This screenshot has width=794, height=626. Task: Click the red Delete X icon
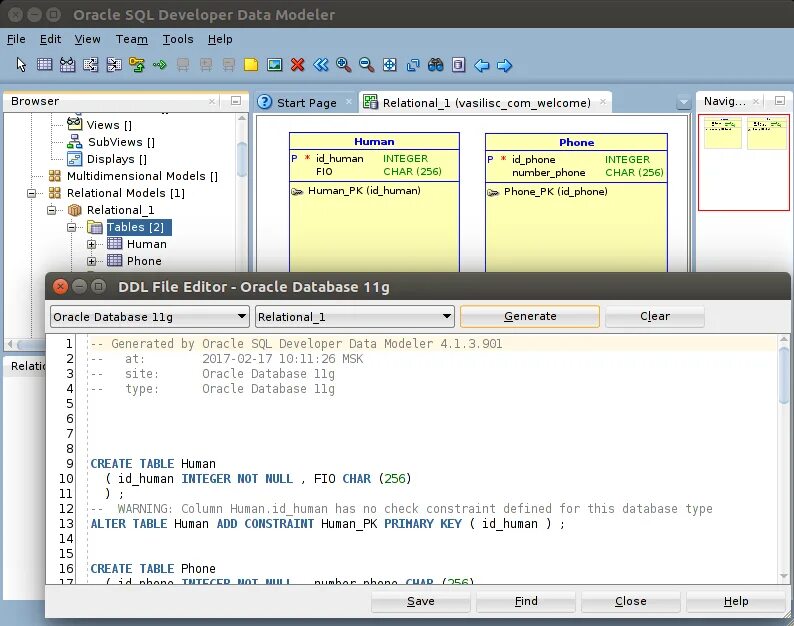click(x=298, y=65)
